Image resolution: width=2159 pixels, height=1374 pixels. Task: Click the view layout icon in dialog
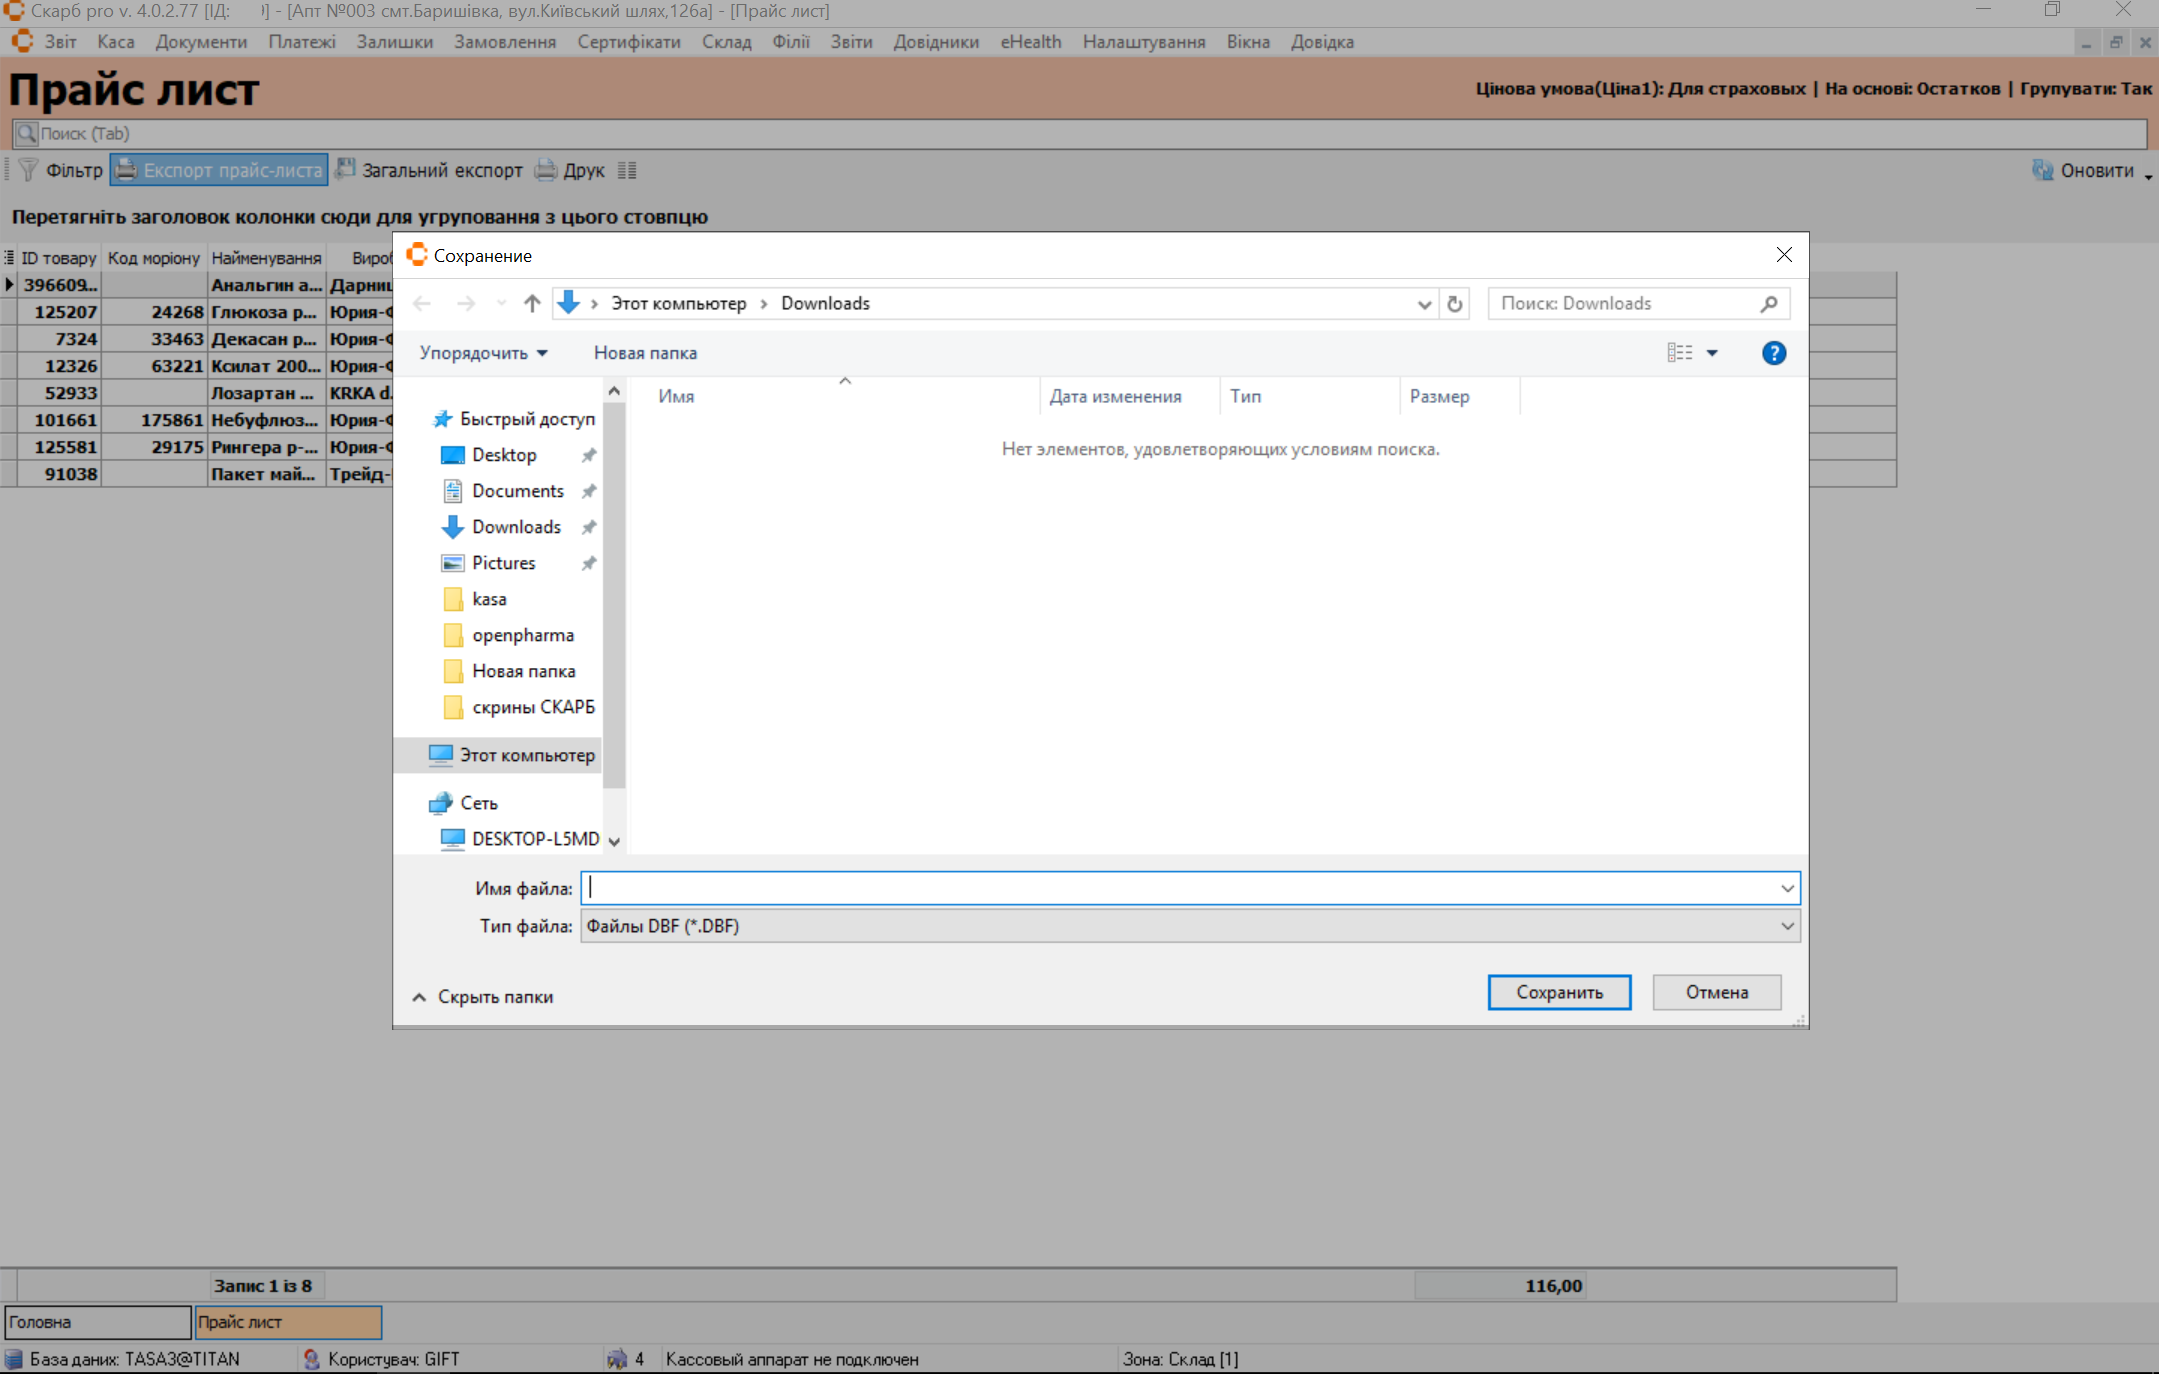click(1680, 353)
